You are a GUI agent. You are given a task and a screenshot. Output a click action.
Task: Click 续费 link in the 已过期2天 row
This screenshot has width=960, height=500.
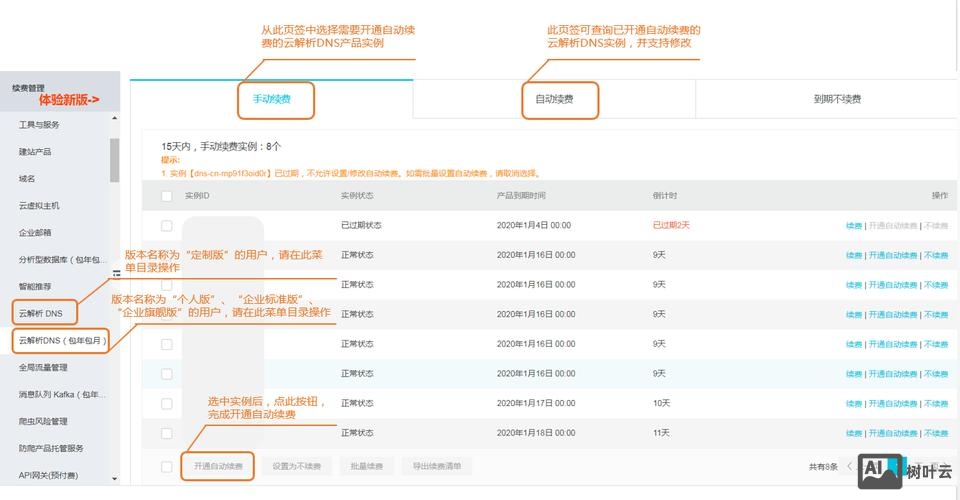point(853,226)
